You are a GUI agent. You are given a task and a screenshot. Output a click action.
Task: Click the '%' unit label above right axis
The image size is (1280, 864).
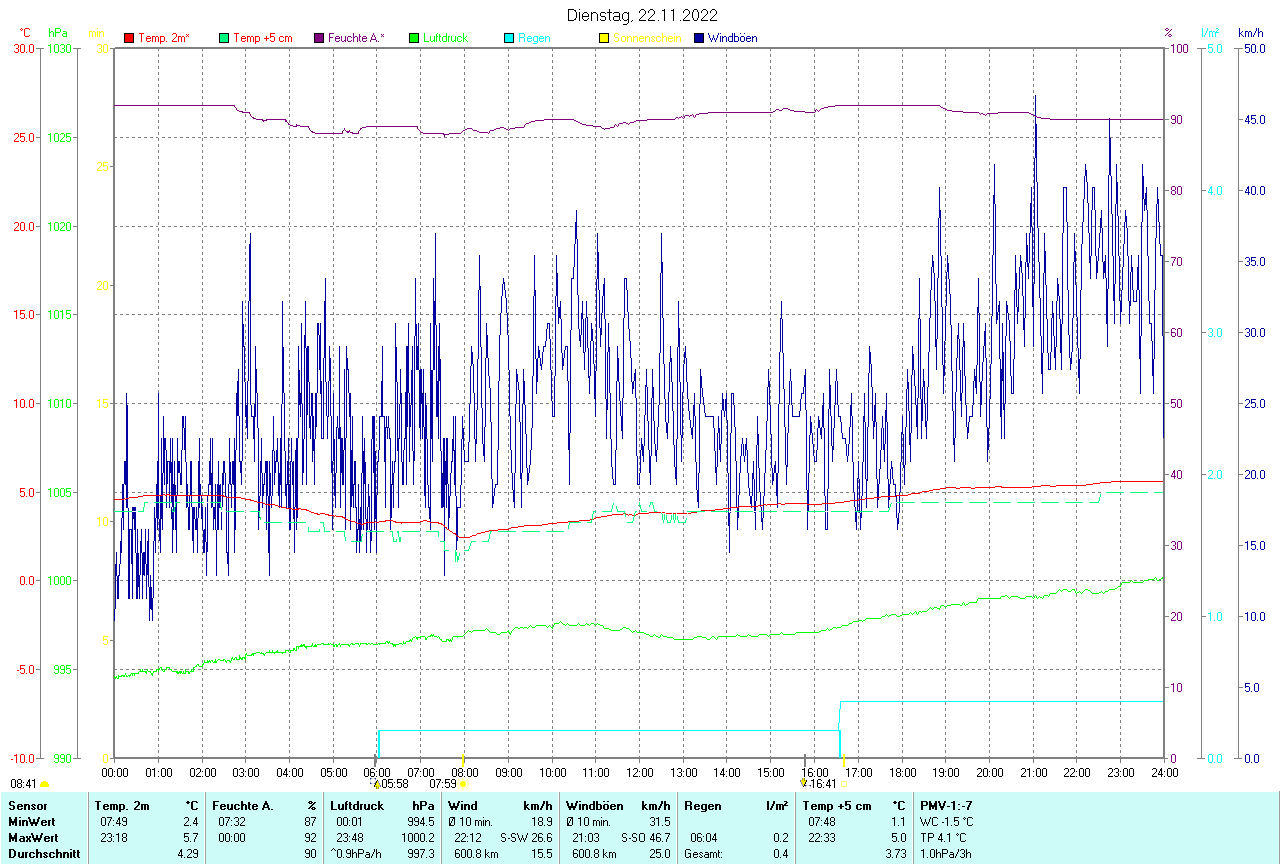(x=1168, y=33)
